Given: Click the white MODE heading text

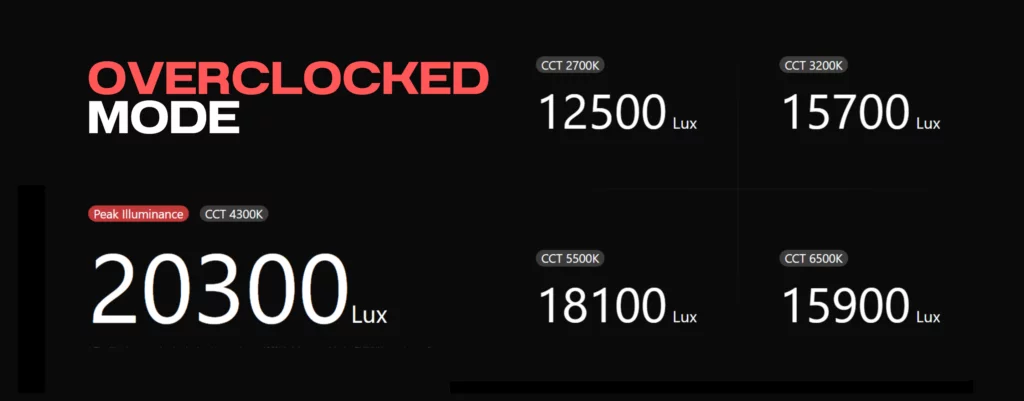Looking at the screenshot, I should (164, 118).
